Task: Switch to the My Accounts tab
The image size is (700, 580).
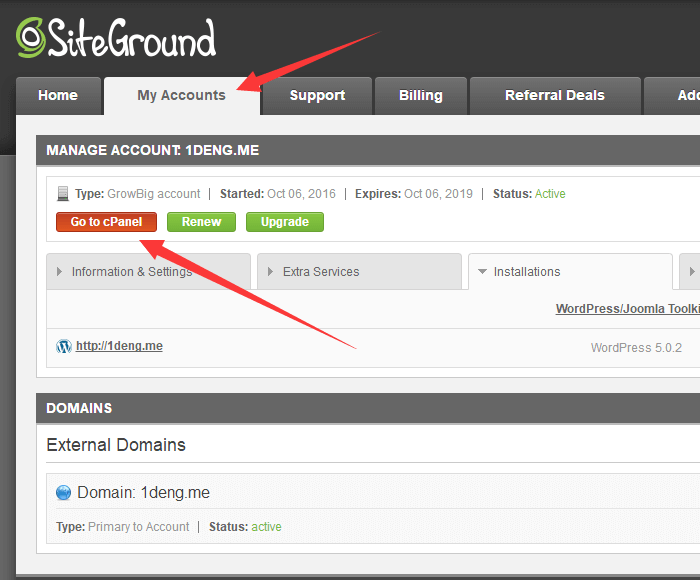Action: [x=182, y=96]
